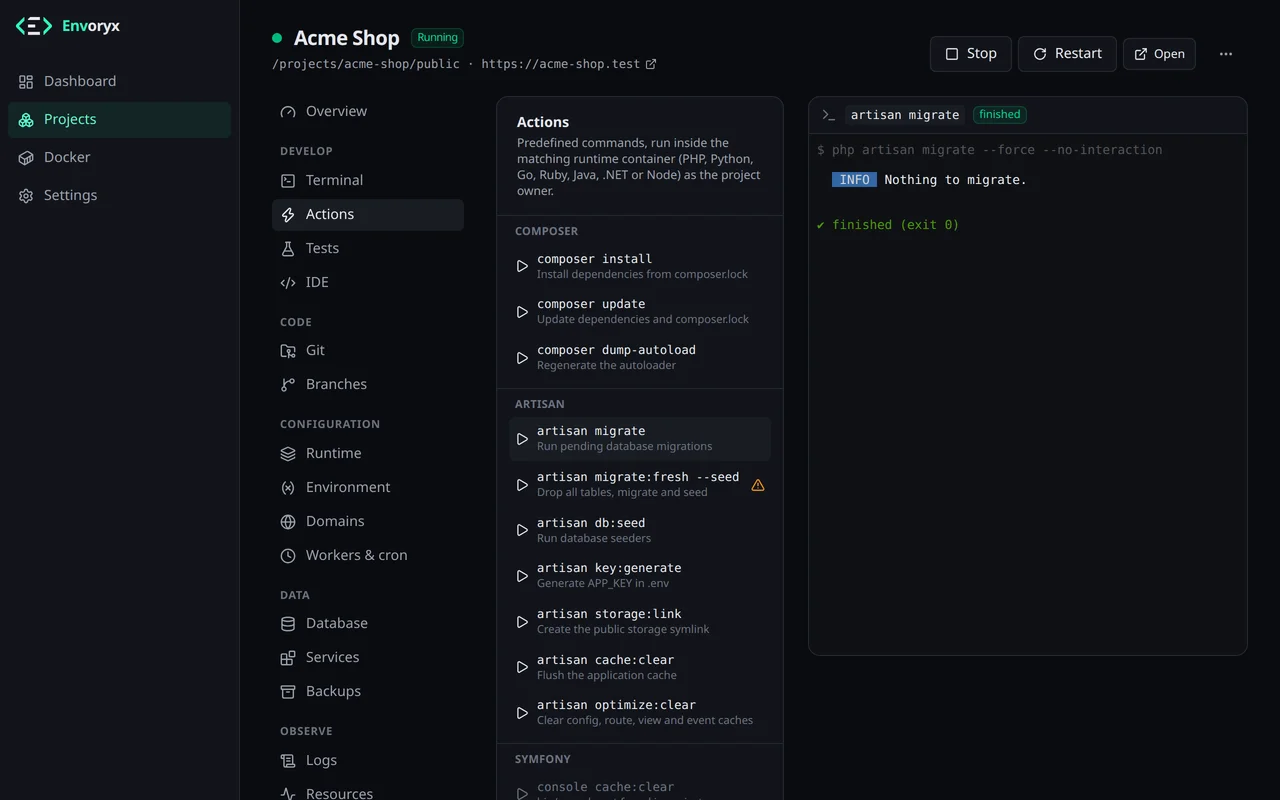Run the composer install action
Image resolution: width=1280 pixels, height=800 pixels.
point(640,266)
